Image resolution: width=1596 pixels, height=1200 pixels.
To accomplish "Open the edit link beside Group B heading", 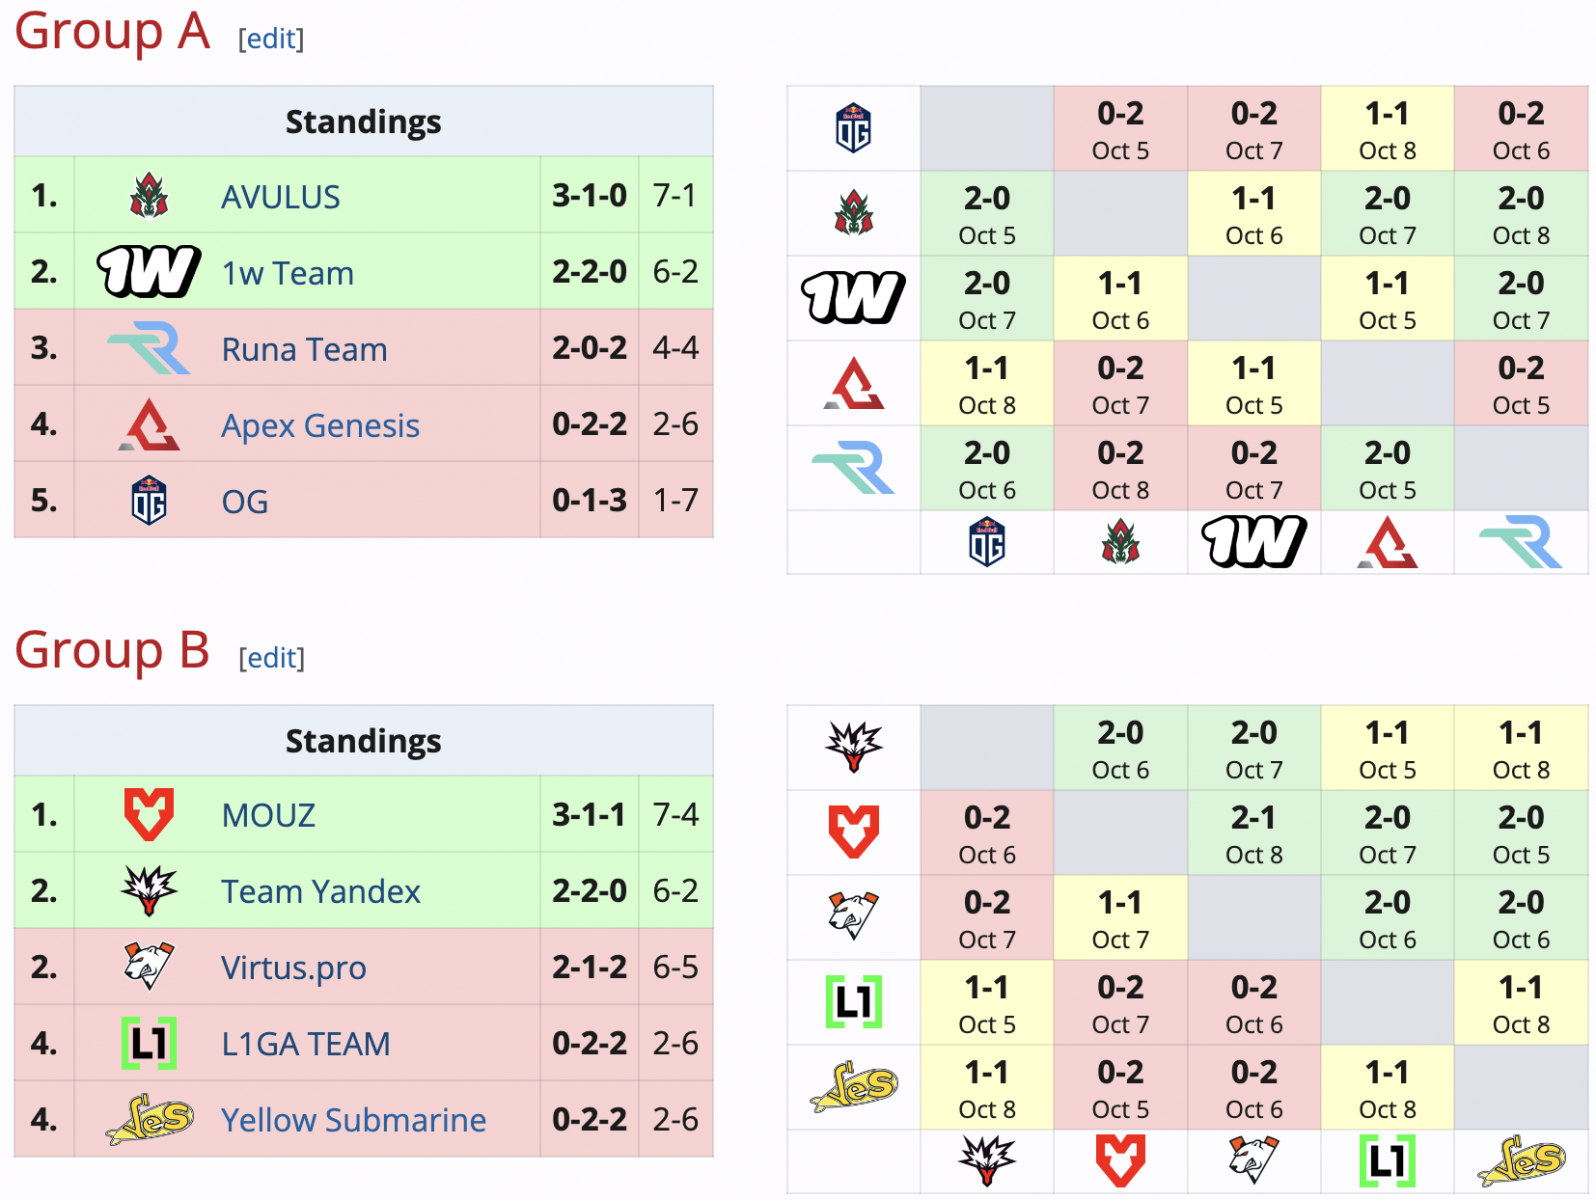I will point(271,658).
